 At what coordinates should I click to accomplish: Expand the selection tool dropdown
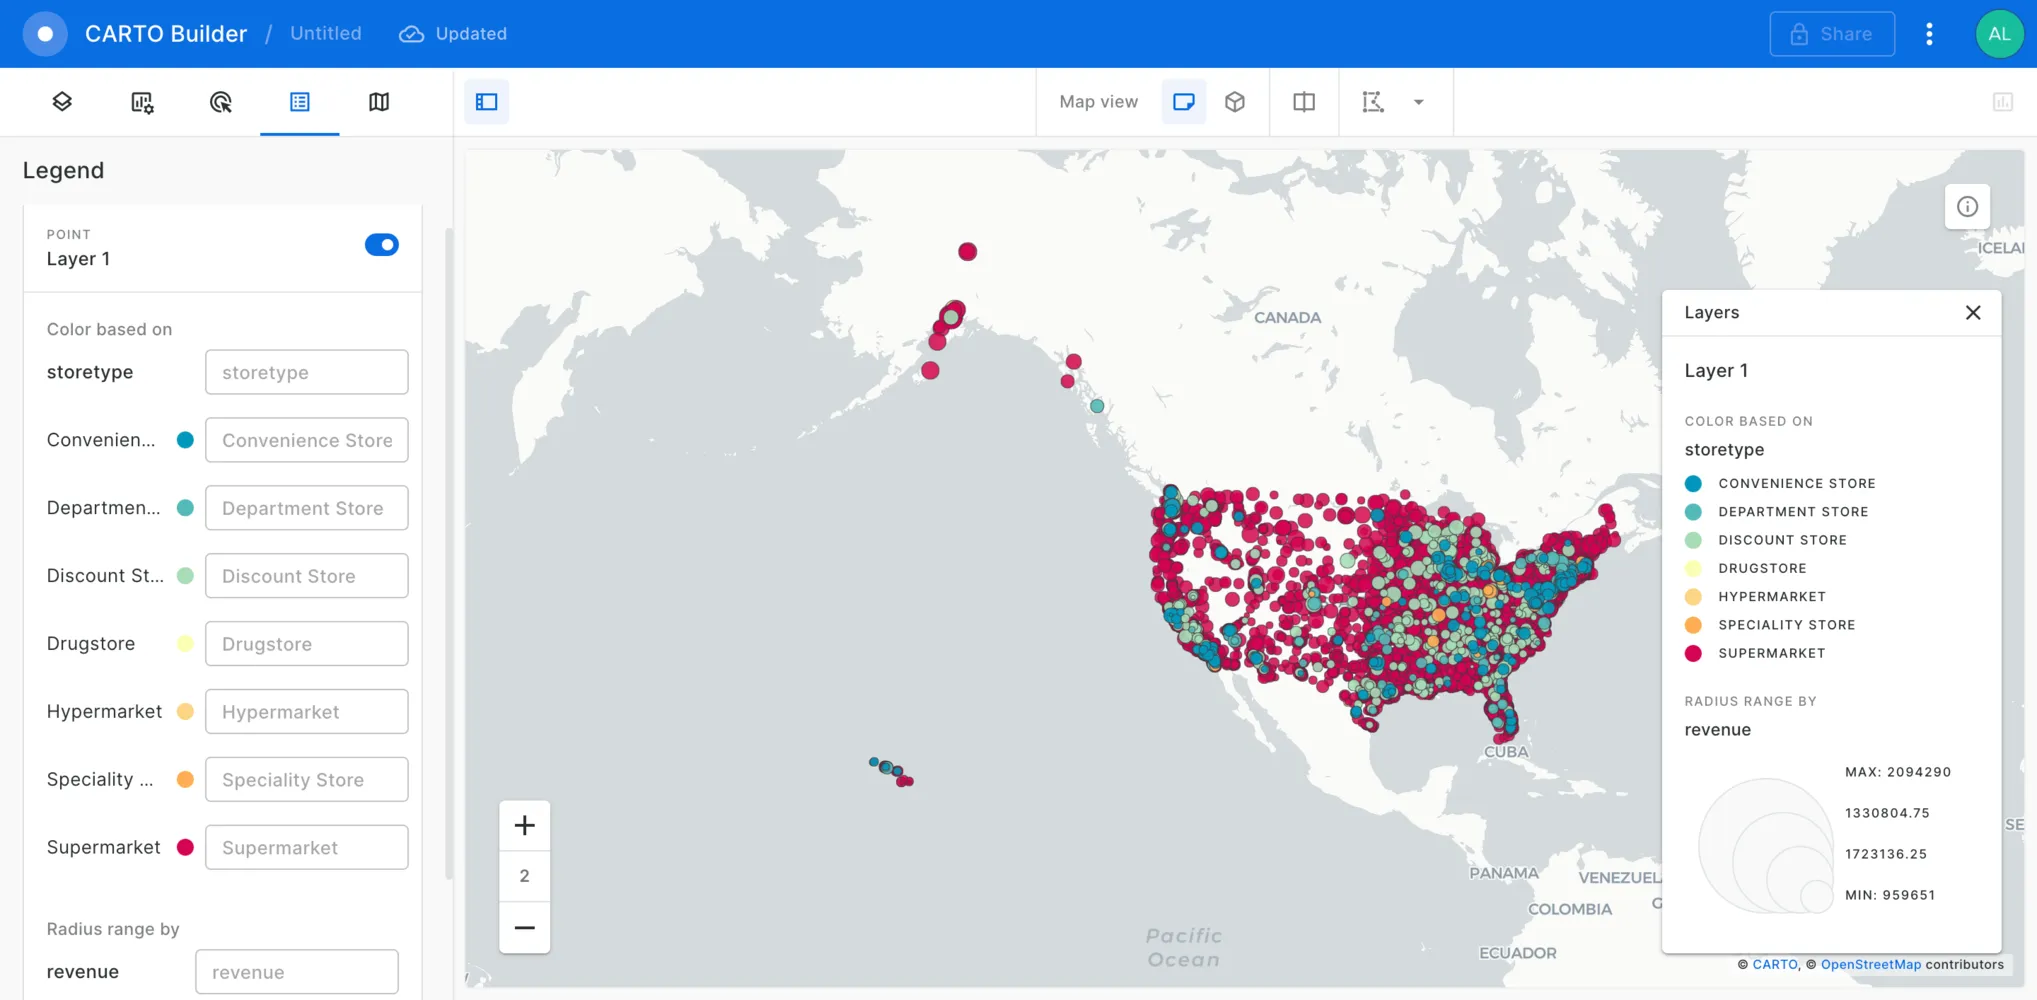click(1418, 101)
